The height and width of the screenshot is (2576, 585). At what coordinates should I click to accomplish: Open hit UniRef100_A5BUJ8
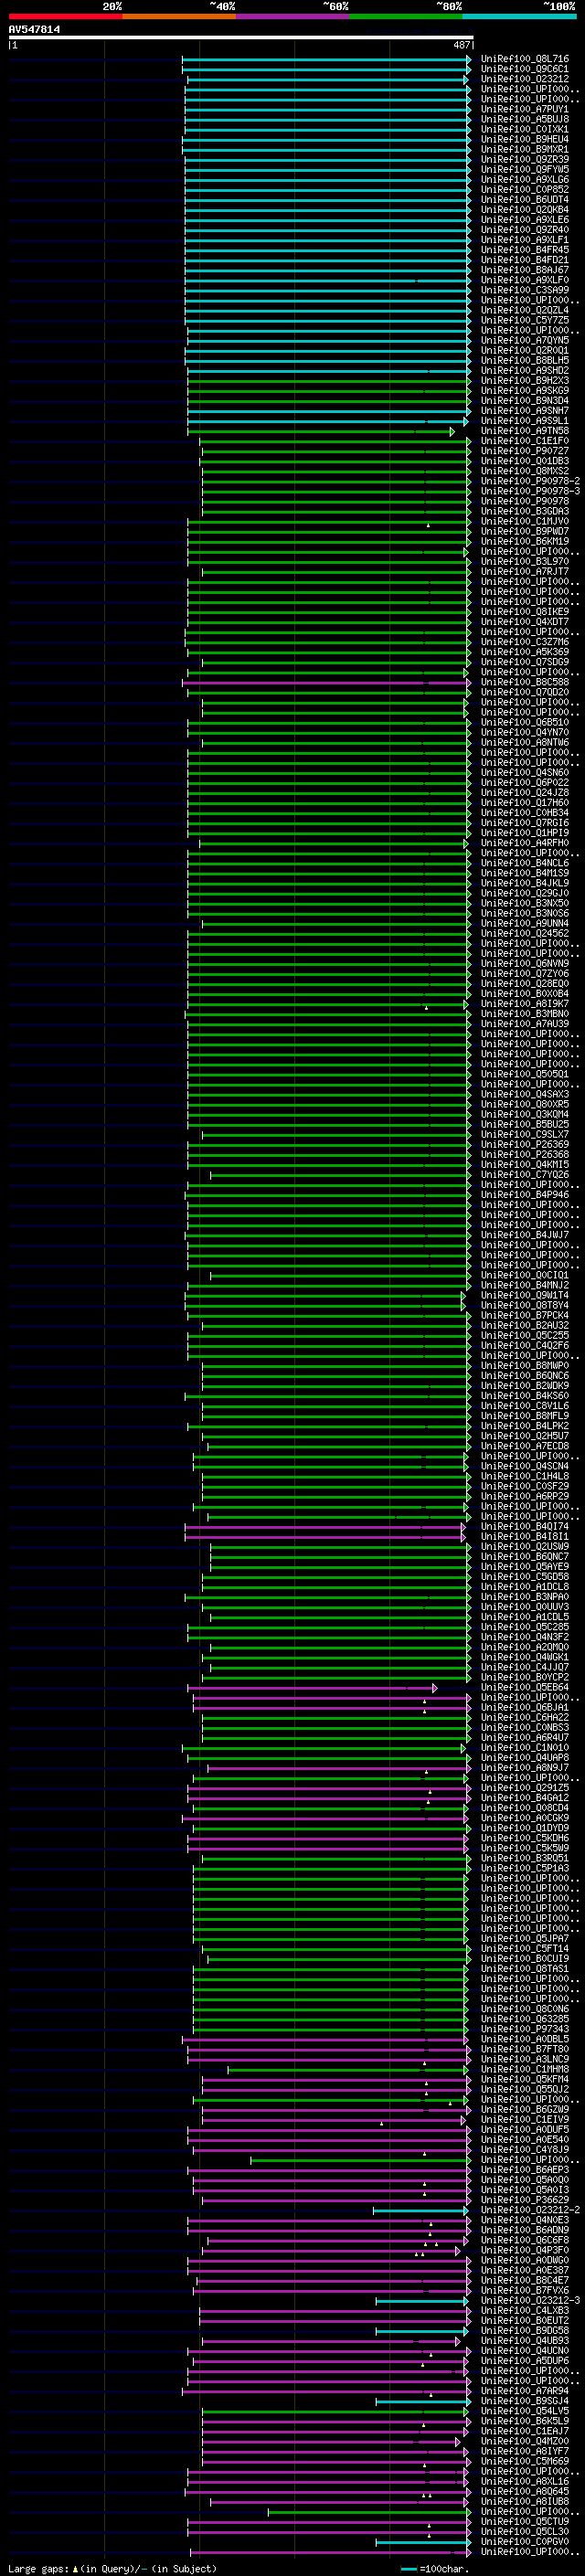pyautogui.click(x=524, y=119)
